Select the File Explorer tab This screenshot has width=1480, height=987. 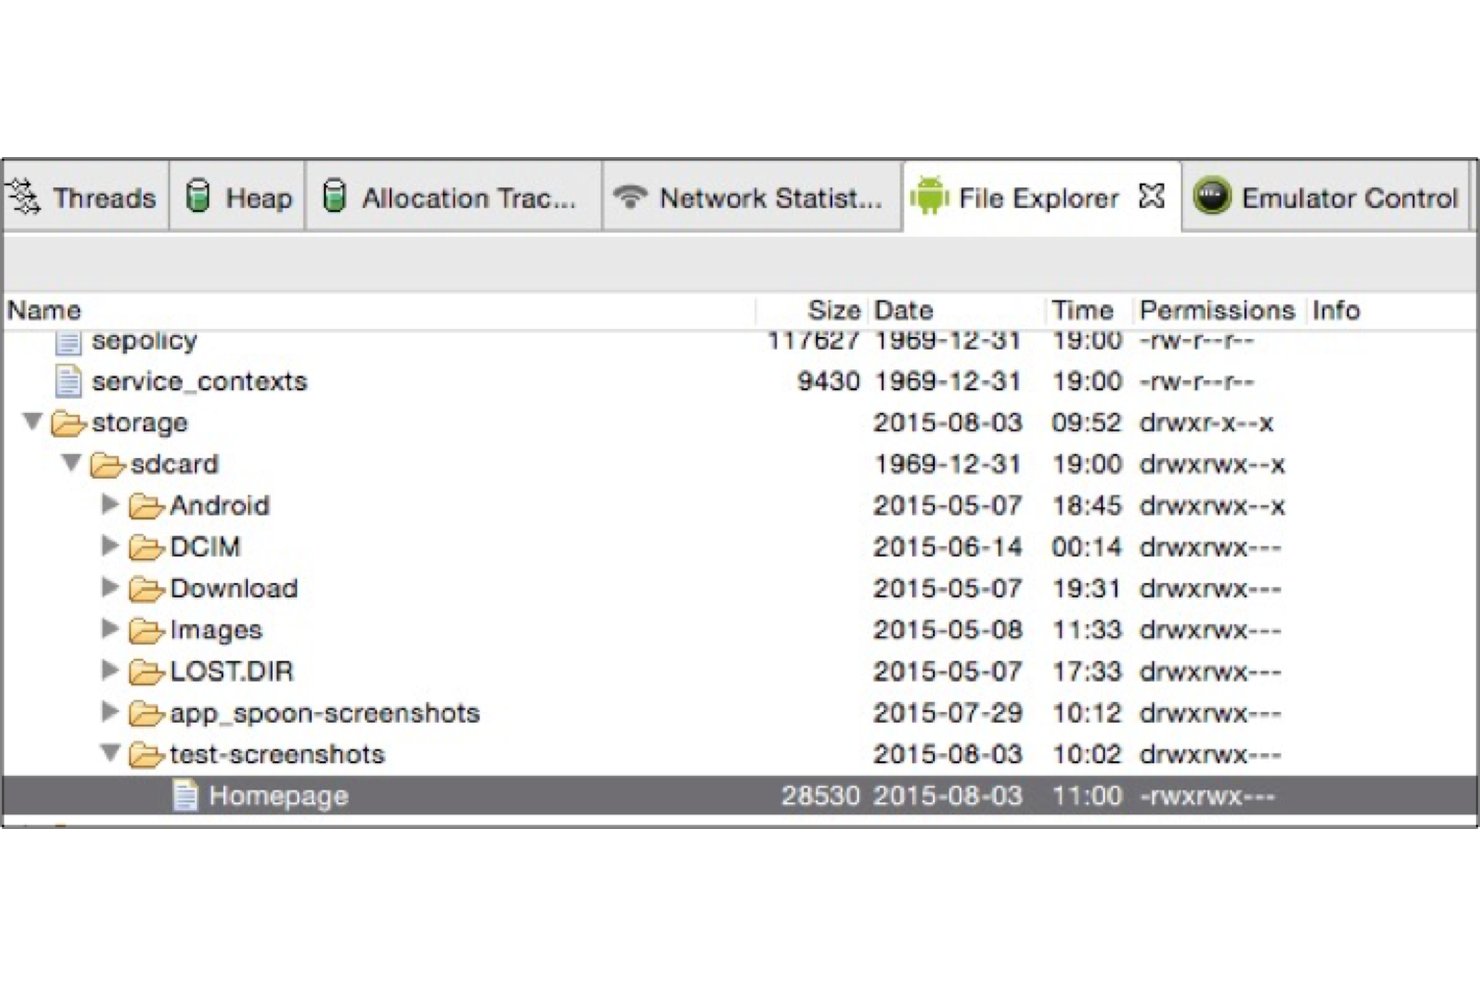click(1040, 198)
